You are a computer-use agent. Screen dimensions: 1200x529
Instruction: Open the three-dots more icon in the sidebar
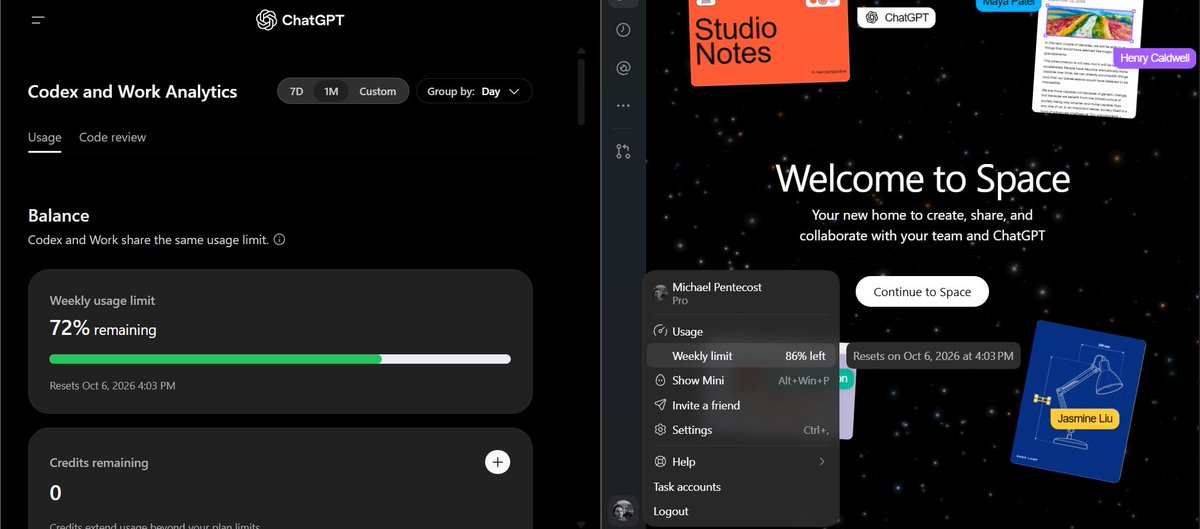[x=623, y=105]
